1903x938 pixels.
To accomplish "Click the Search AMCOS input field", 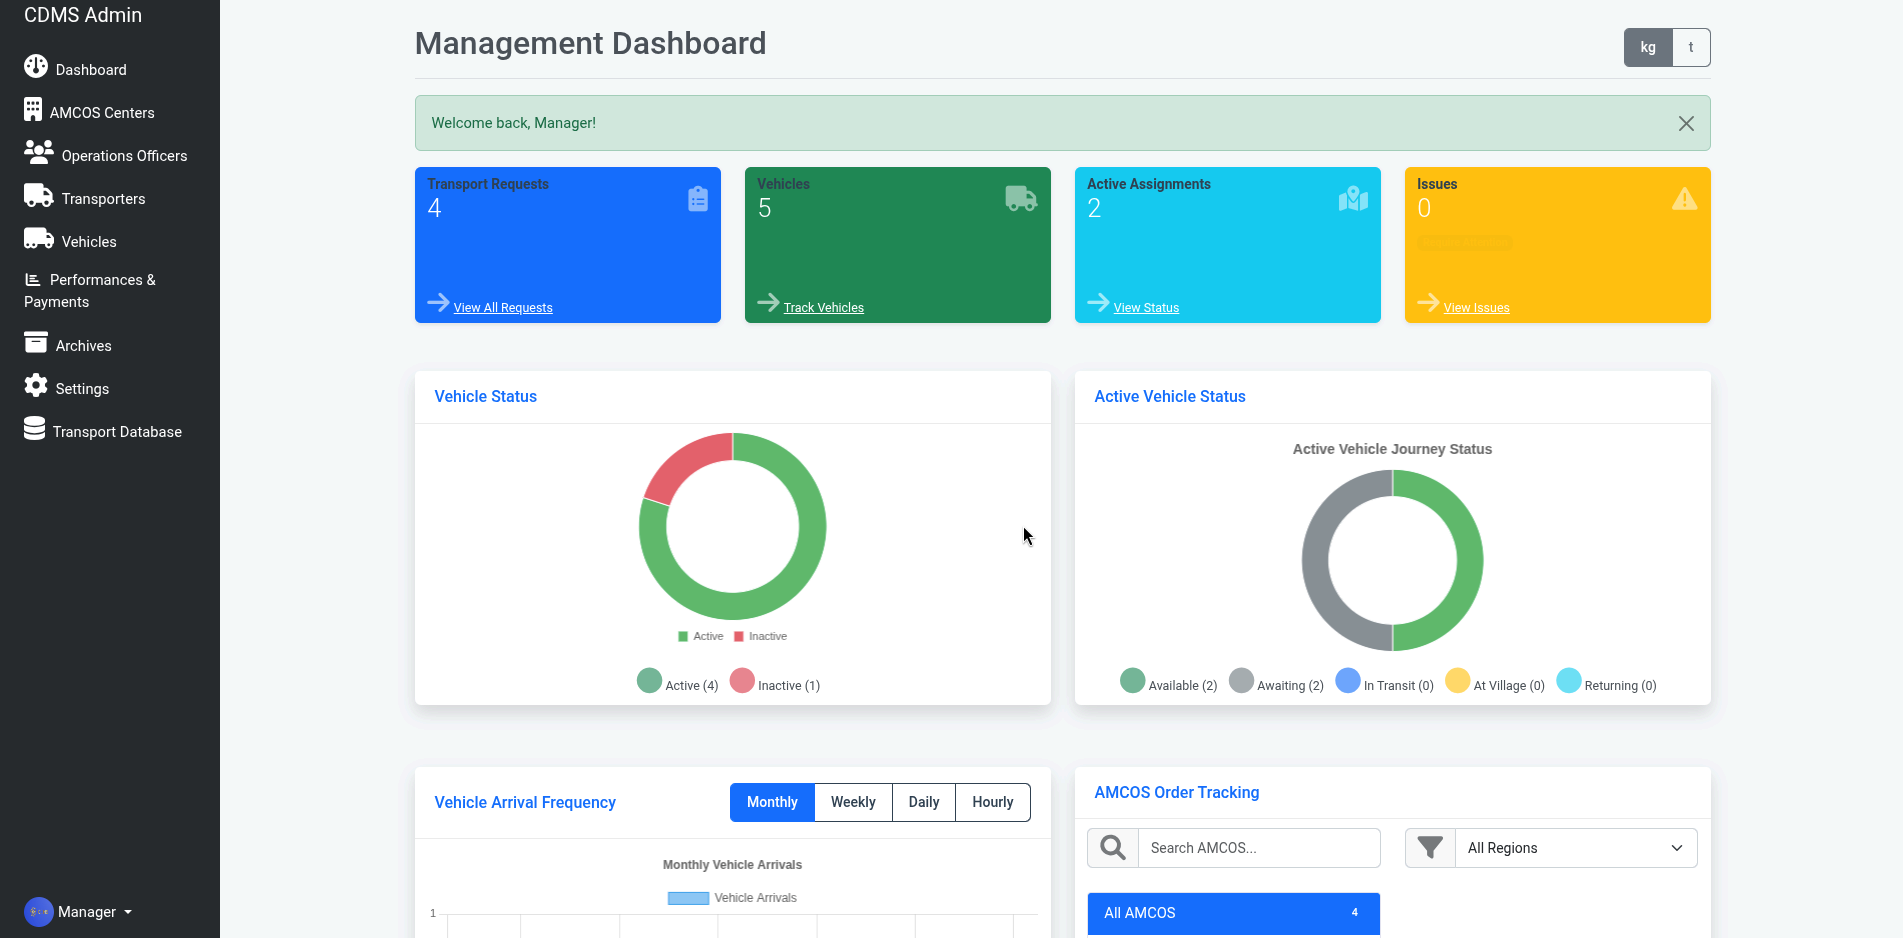I will point(1259,848).
